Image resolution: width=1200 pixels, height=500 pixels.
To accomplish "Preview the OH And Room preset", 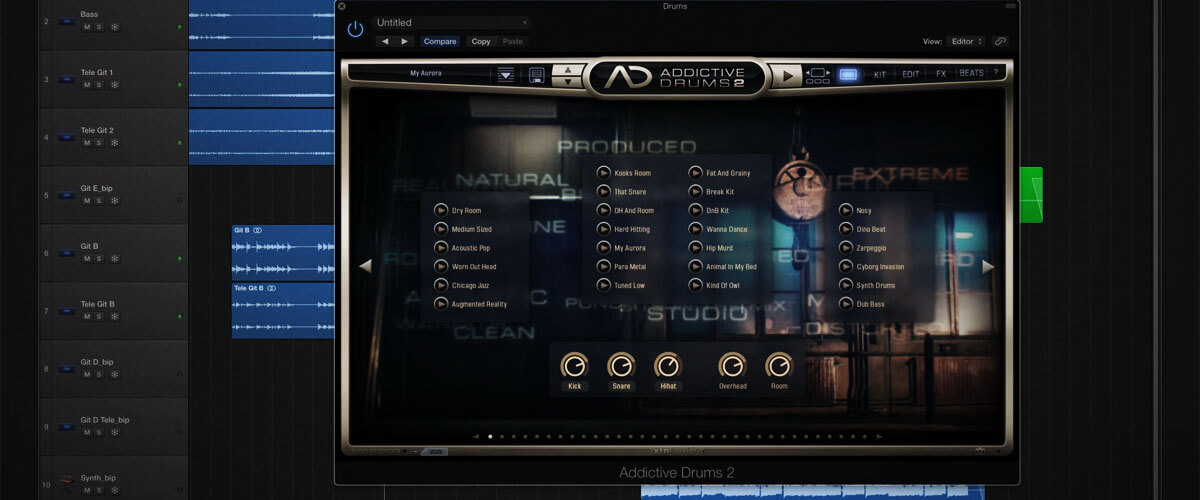I will [x=604, y=211].
